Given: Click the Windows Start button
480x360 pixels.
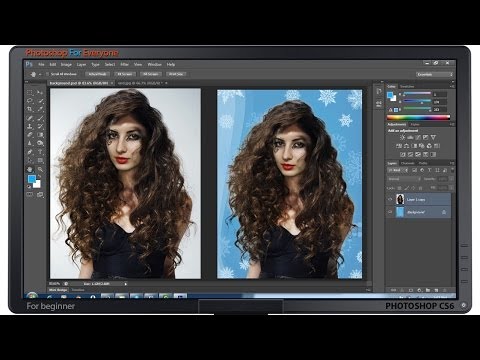Looking at the screenshot, I should coord(32,296).
